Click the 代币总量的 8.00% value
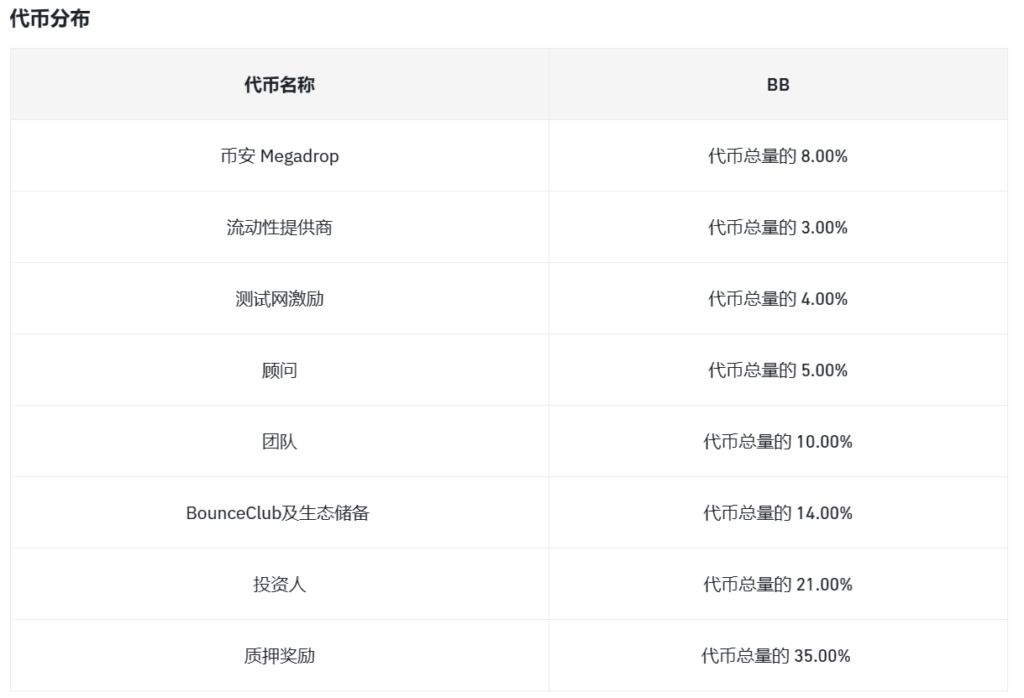Viewport: 1024px width, 698px height. (778, 156)
